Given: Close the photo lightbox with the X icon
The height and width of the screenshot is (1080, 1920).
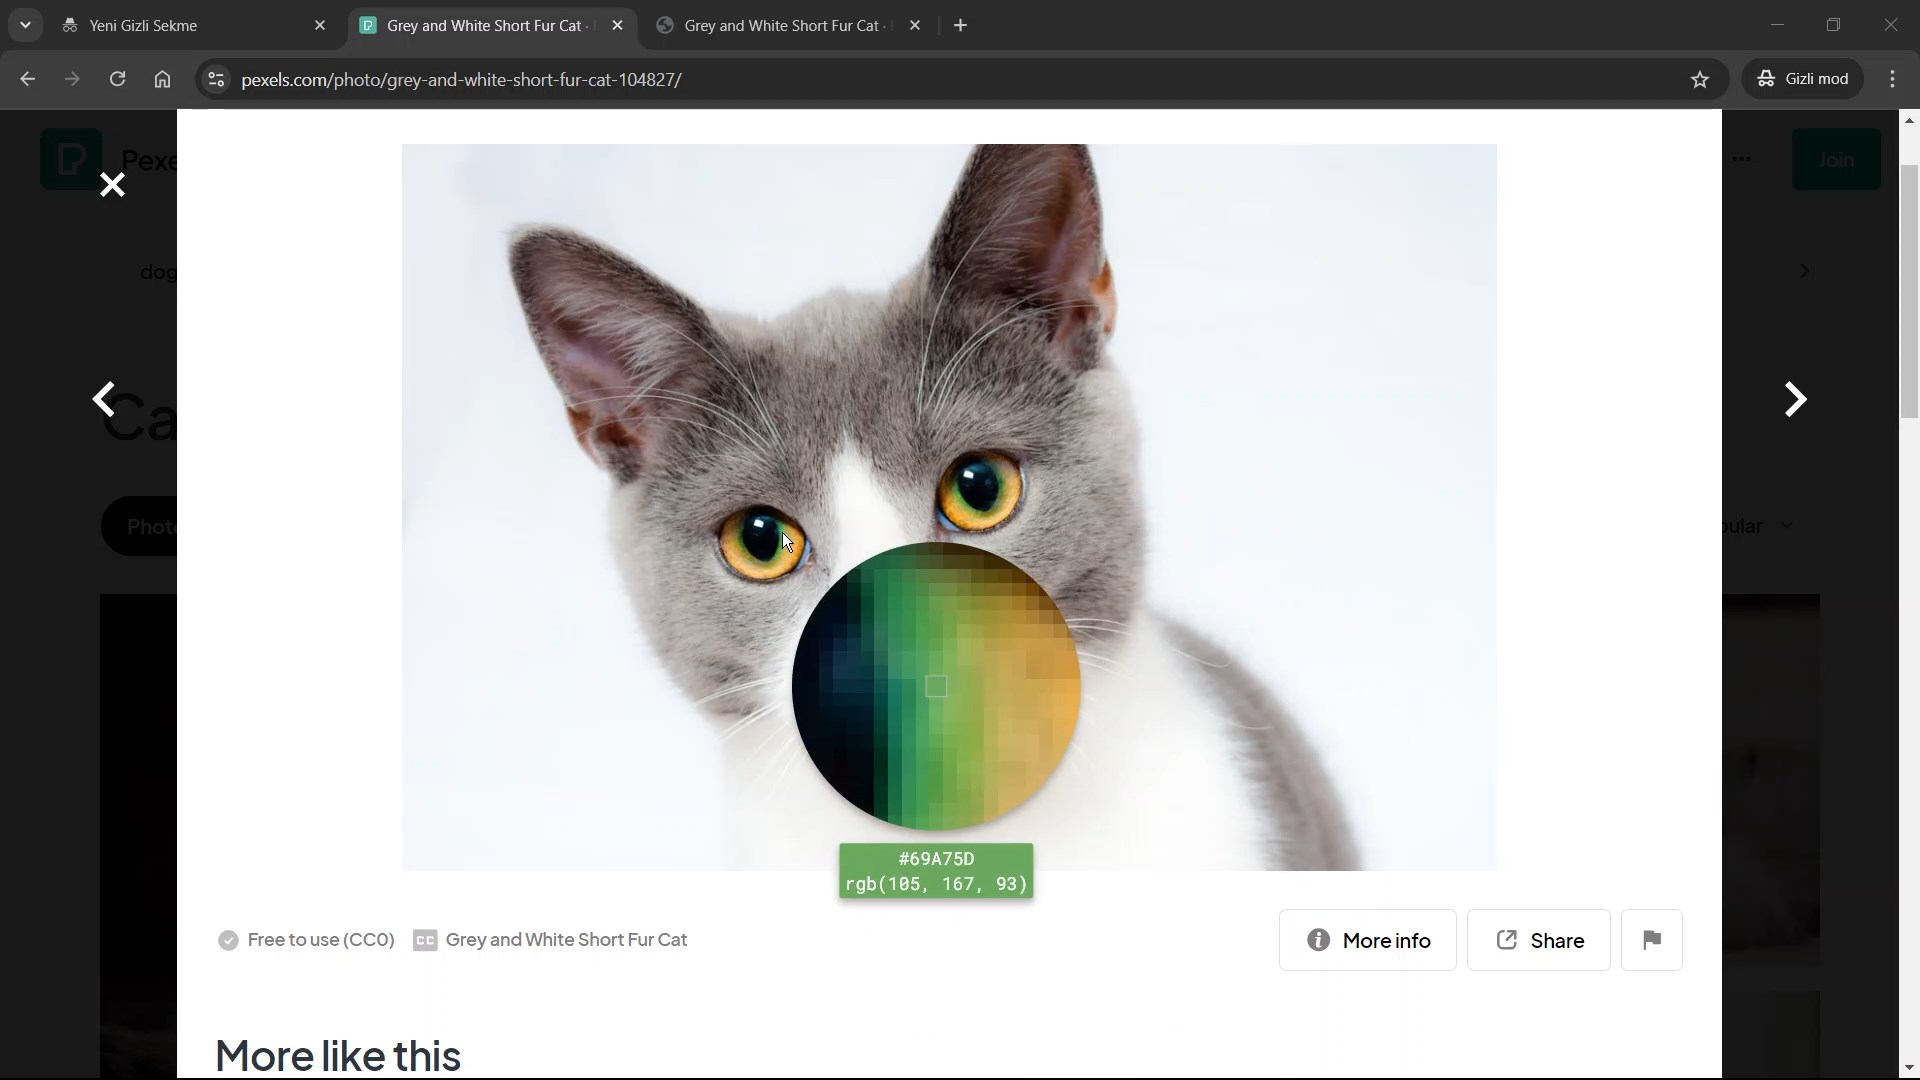Looking at the screenshot, I should 112,185.
